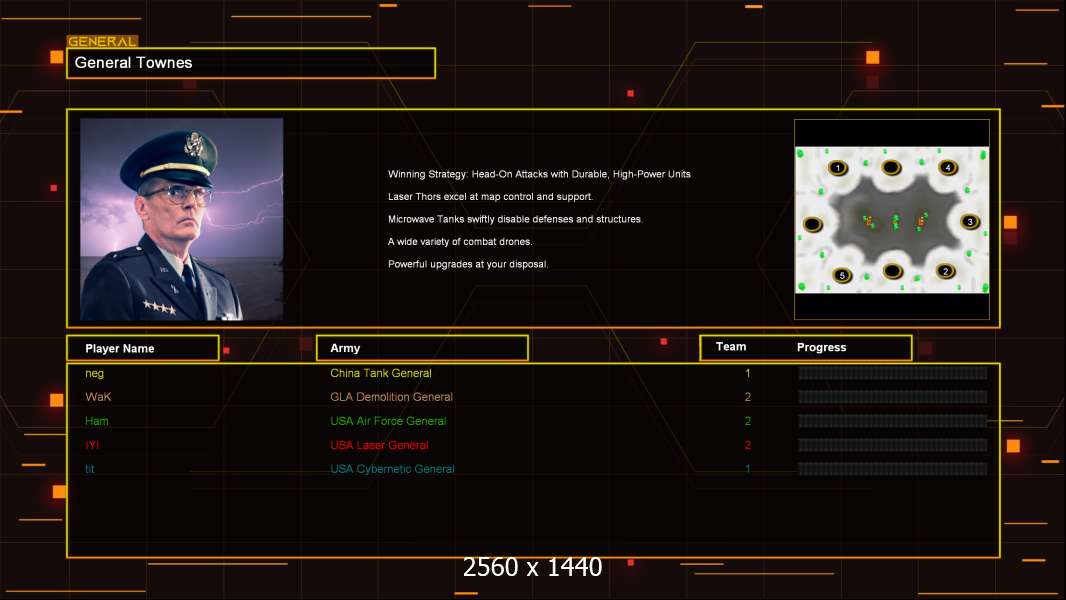Click the Winning Strategy text line

coord(539,175)
